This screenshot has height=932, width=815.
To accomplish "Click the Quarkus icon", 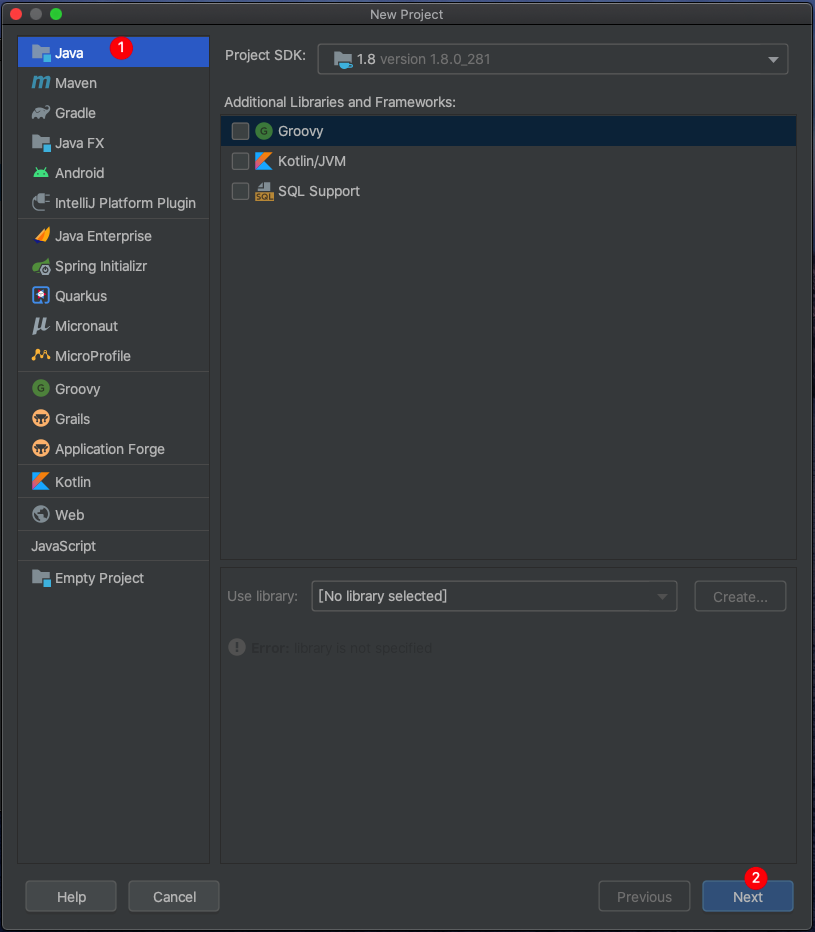I will tap(41, 295).
